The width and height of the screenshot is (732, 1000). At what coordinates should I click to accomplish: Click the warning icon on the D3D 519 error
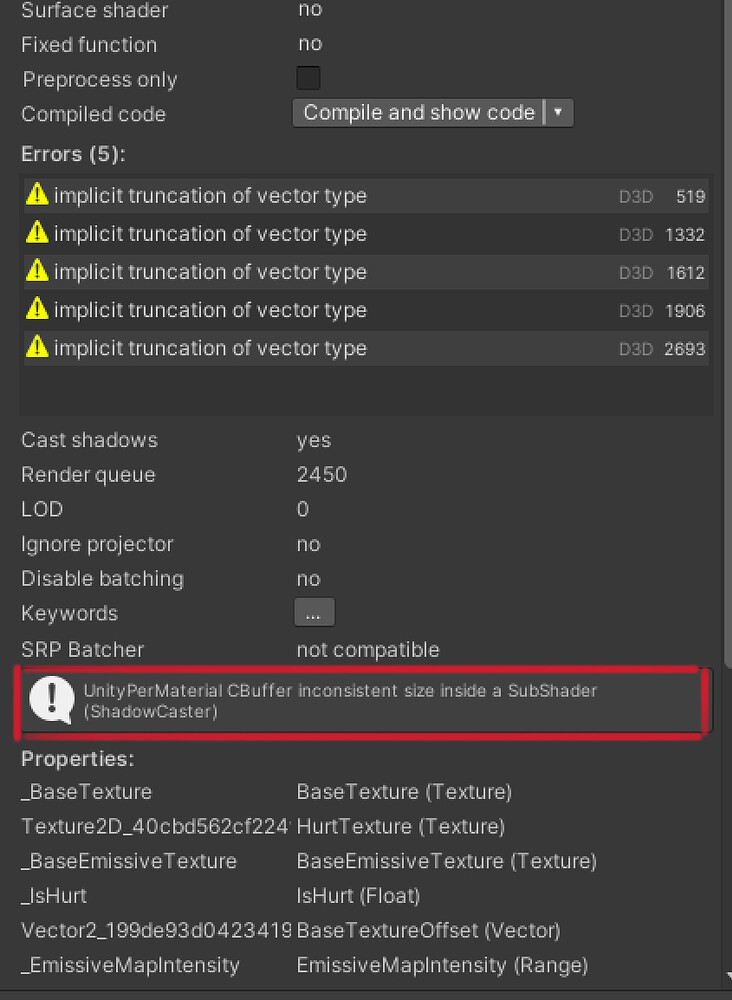point(36,195)
